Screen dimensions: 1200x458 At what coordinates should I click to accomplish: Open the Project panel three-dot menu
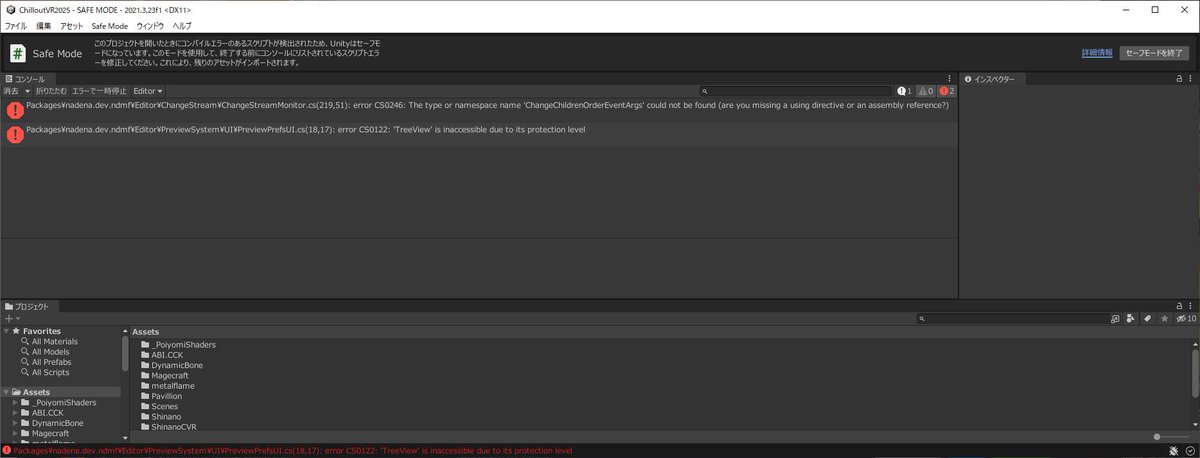pyautogui.click(x=1191, y=306)
